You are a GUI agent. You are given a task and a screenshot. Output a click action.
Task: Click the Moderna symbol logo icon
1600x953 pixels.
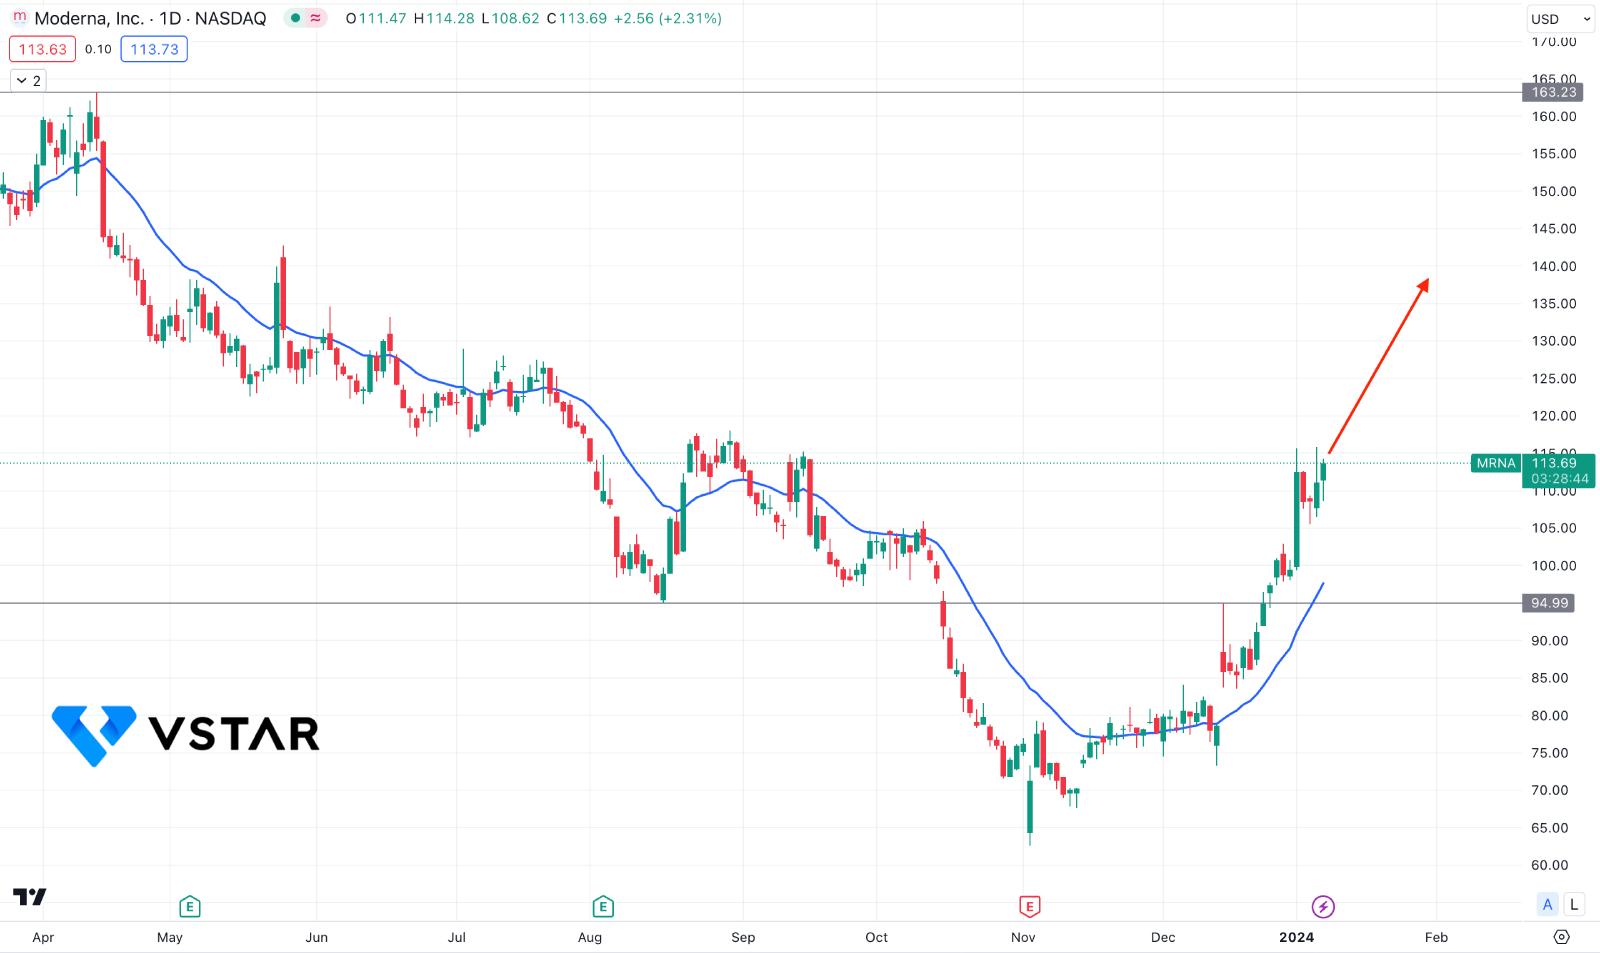[19, 18]
